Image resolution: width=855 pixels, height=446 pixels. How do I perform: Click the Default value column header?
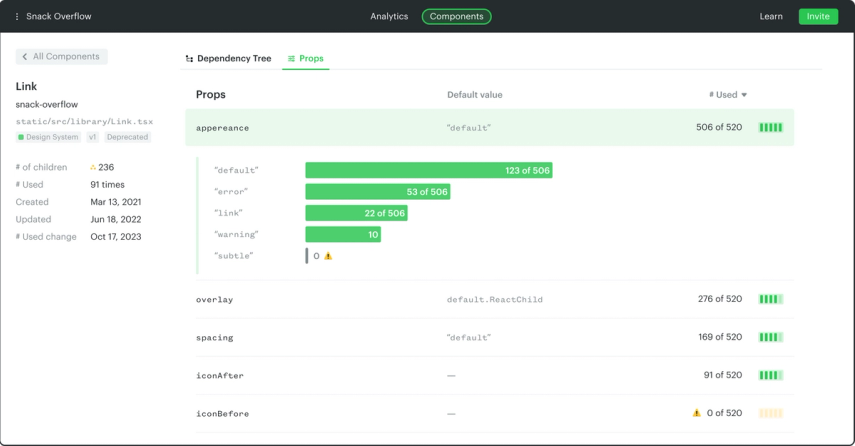(x=474, y=95)
